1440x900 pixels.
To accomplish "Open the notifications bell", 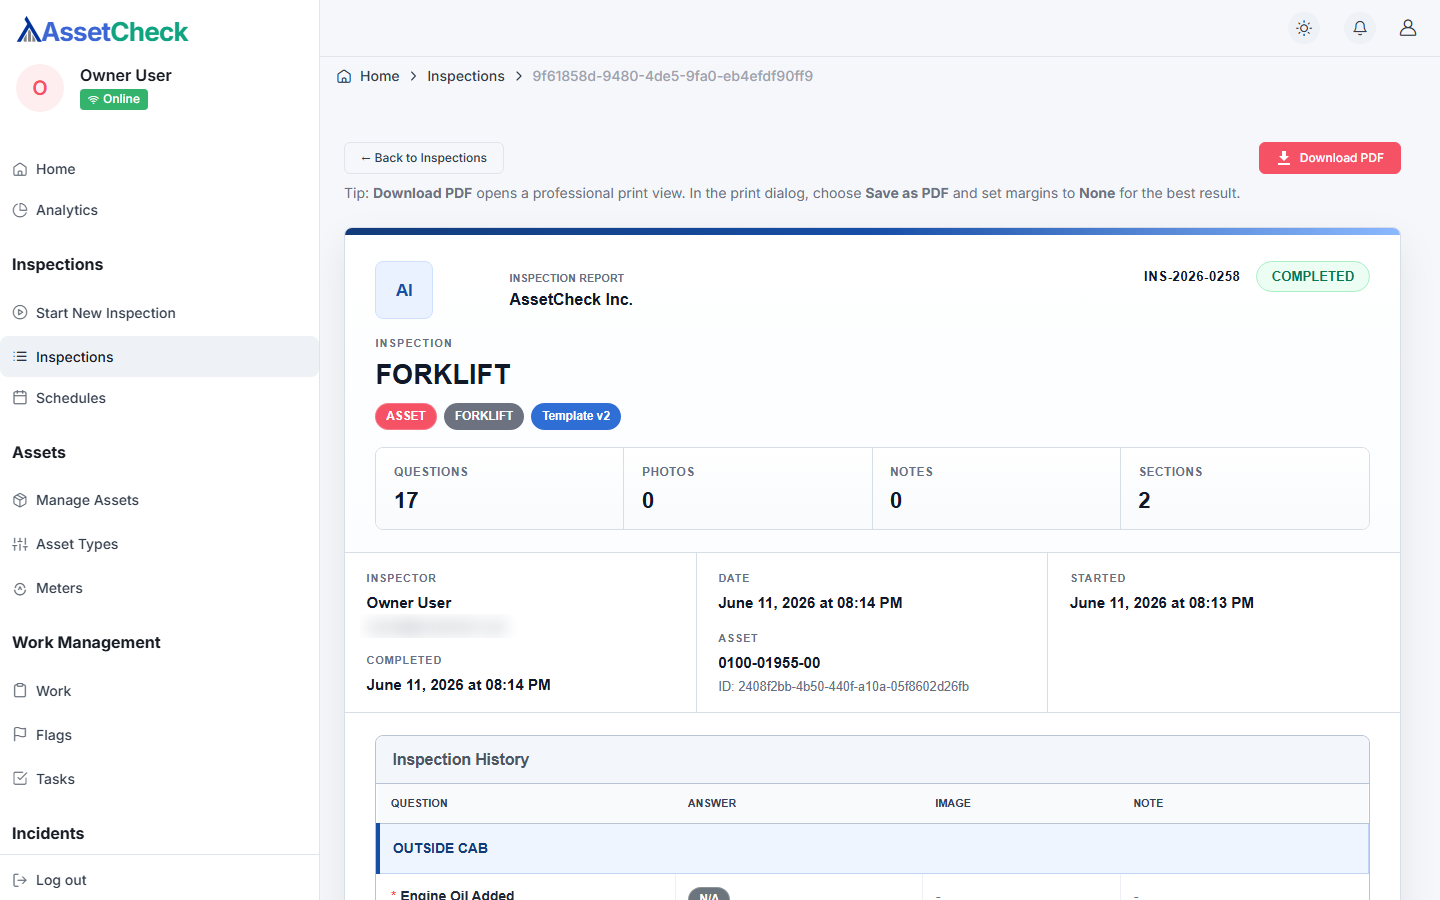I will click(x=1360, y=28).
